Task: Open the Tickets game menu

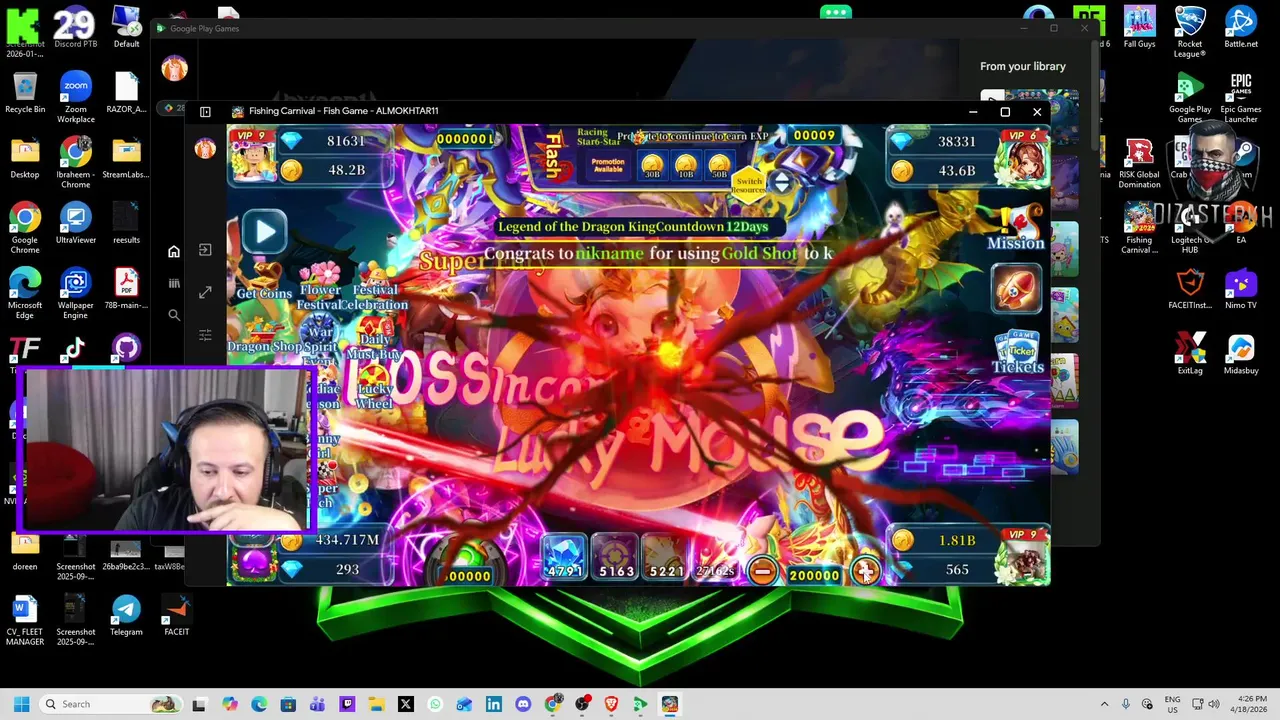Action: coord(1018,353)
